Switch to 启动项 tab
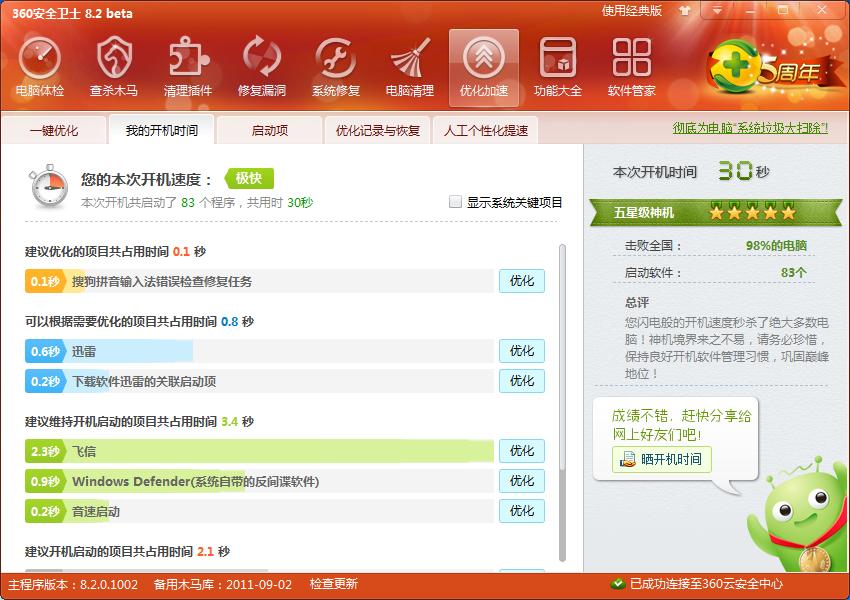 [269, 130]
